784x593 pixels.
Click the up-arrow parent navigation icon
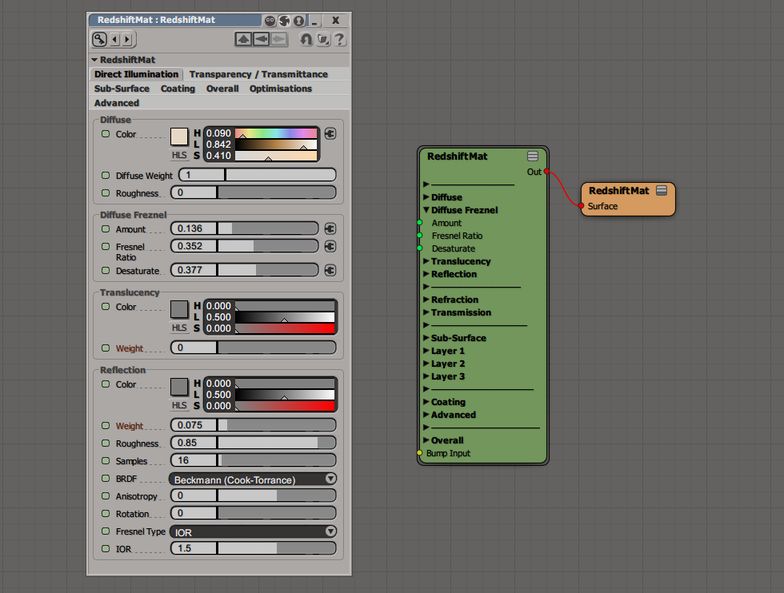click(244, 39)
